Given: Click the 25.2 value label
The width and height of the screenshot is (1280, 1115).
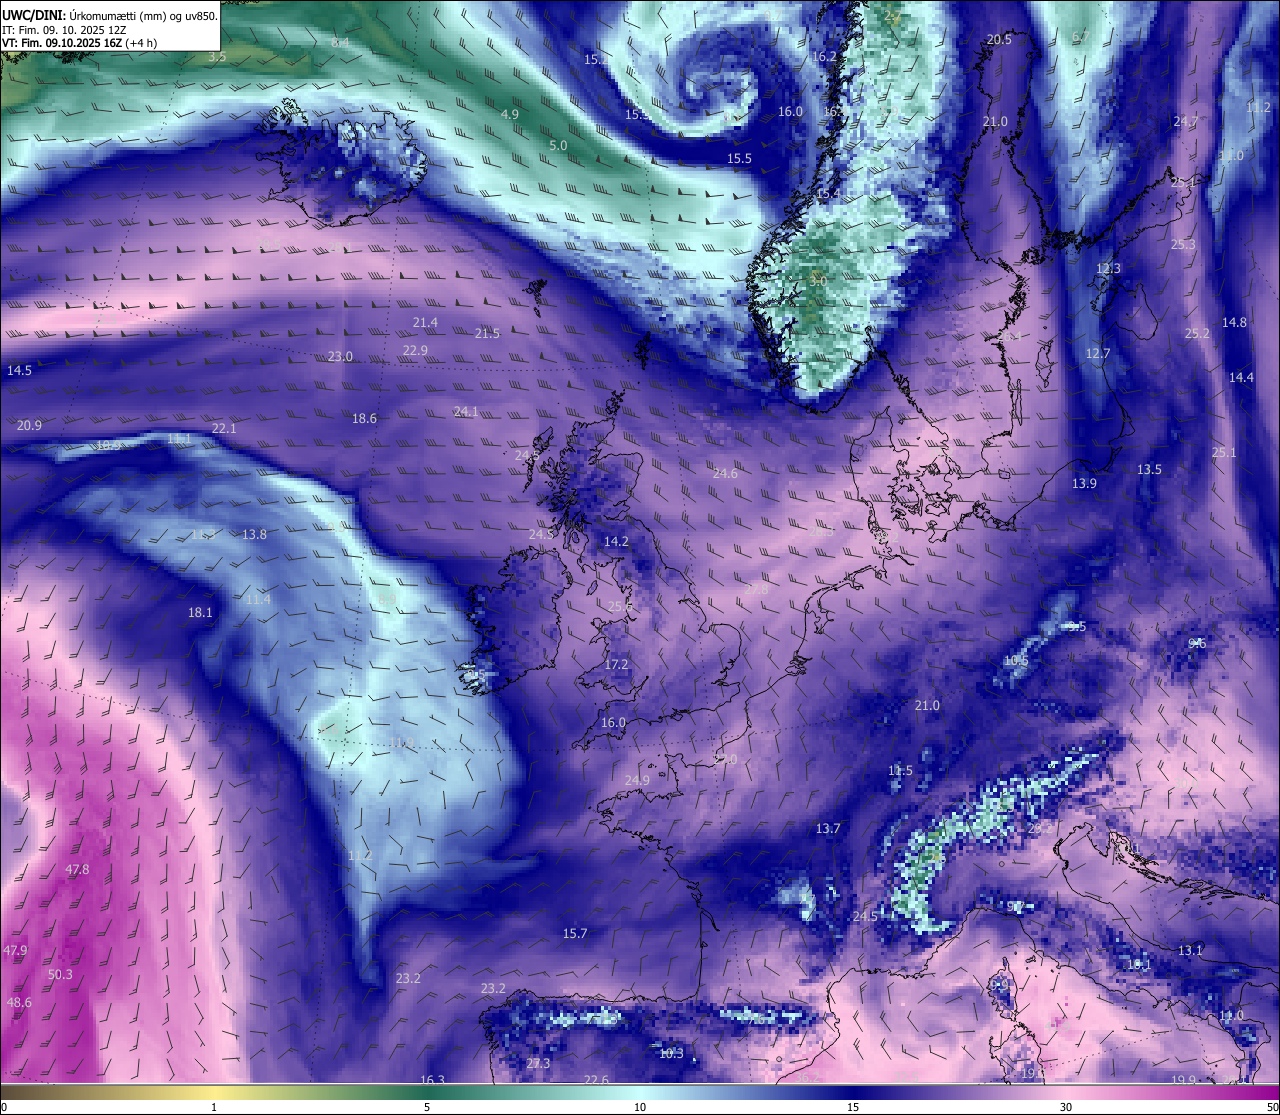Looking at the screenshot, I should pyautogui.click(x=1198, y=333).
